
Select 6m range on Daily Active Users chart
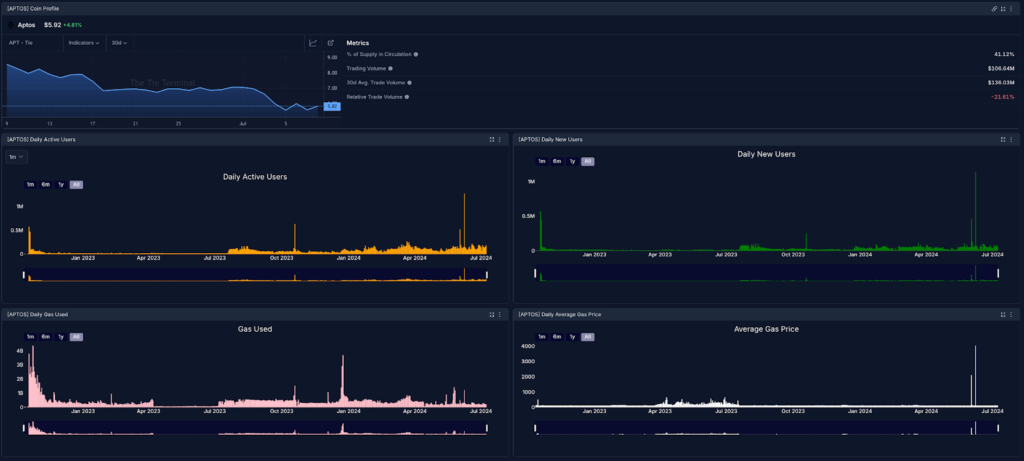[46, 185]
